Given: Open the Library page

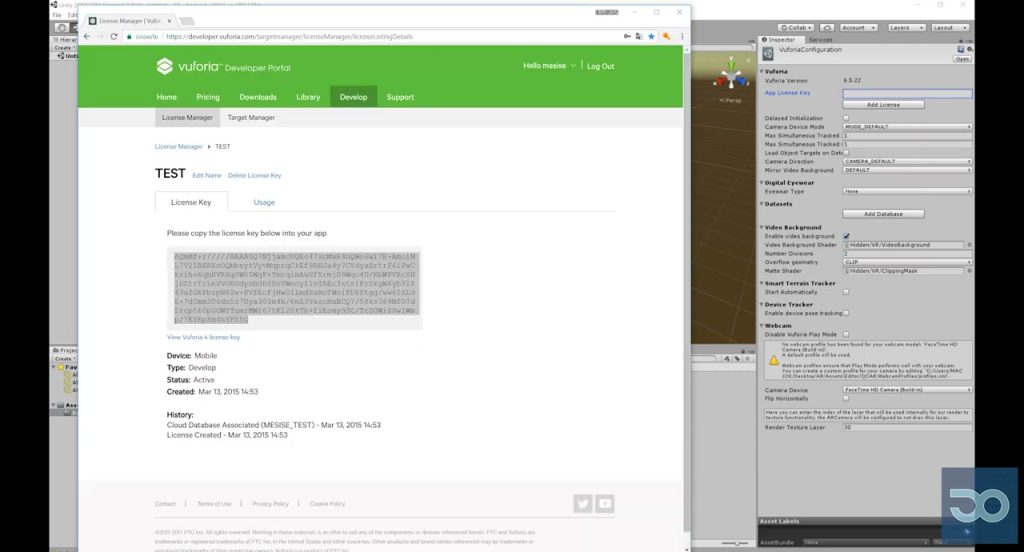Looking at the screenshot, I should [x=308, y=97].
